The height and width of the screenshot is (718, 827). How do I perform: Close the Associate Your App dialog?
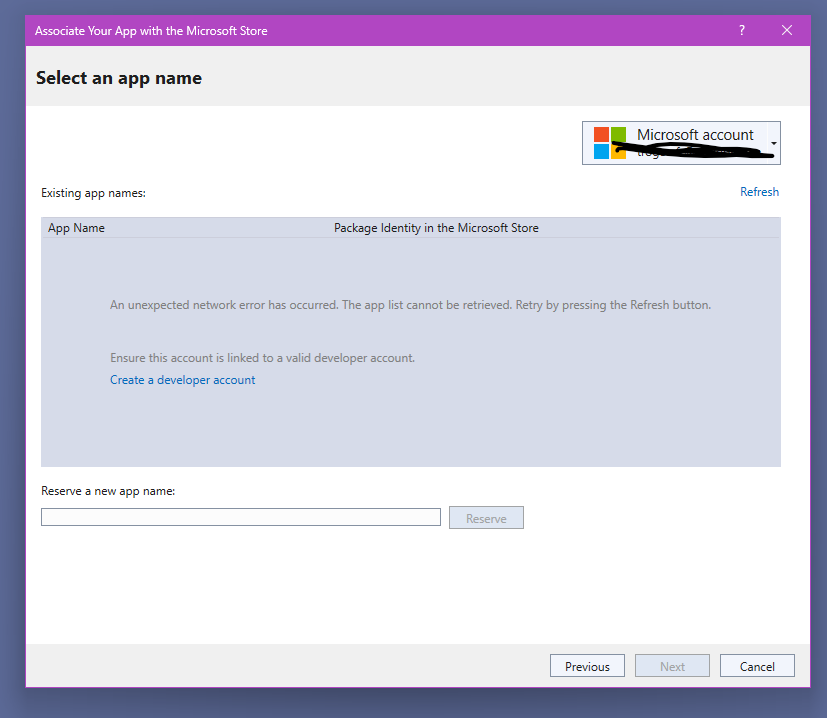(786, 30)
